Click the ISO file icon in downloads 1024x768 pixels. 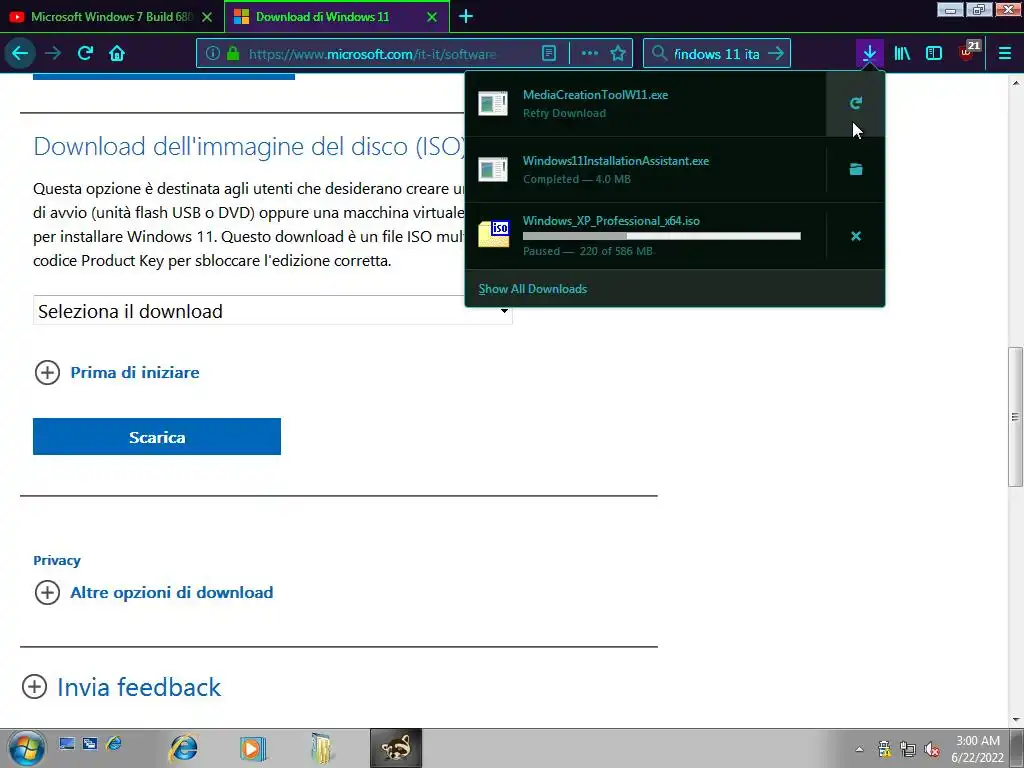pyautogui.click(x=494, y=234)
